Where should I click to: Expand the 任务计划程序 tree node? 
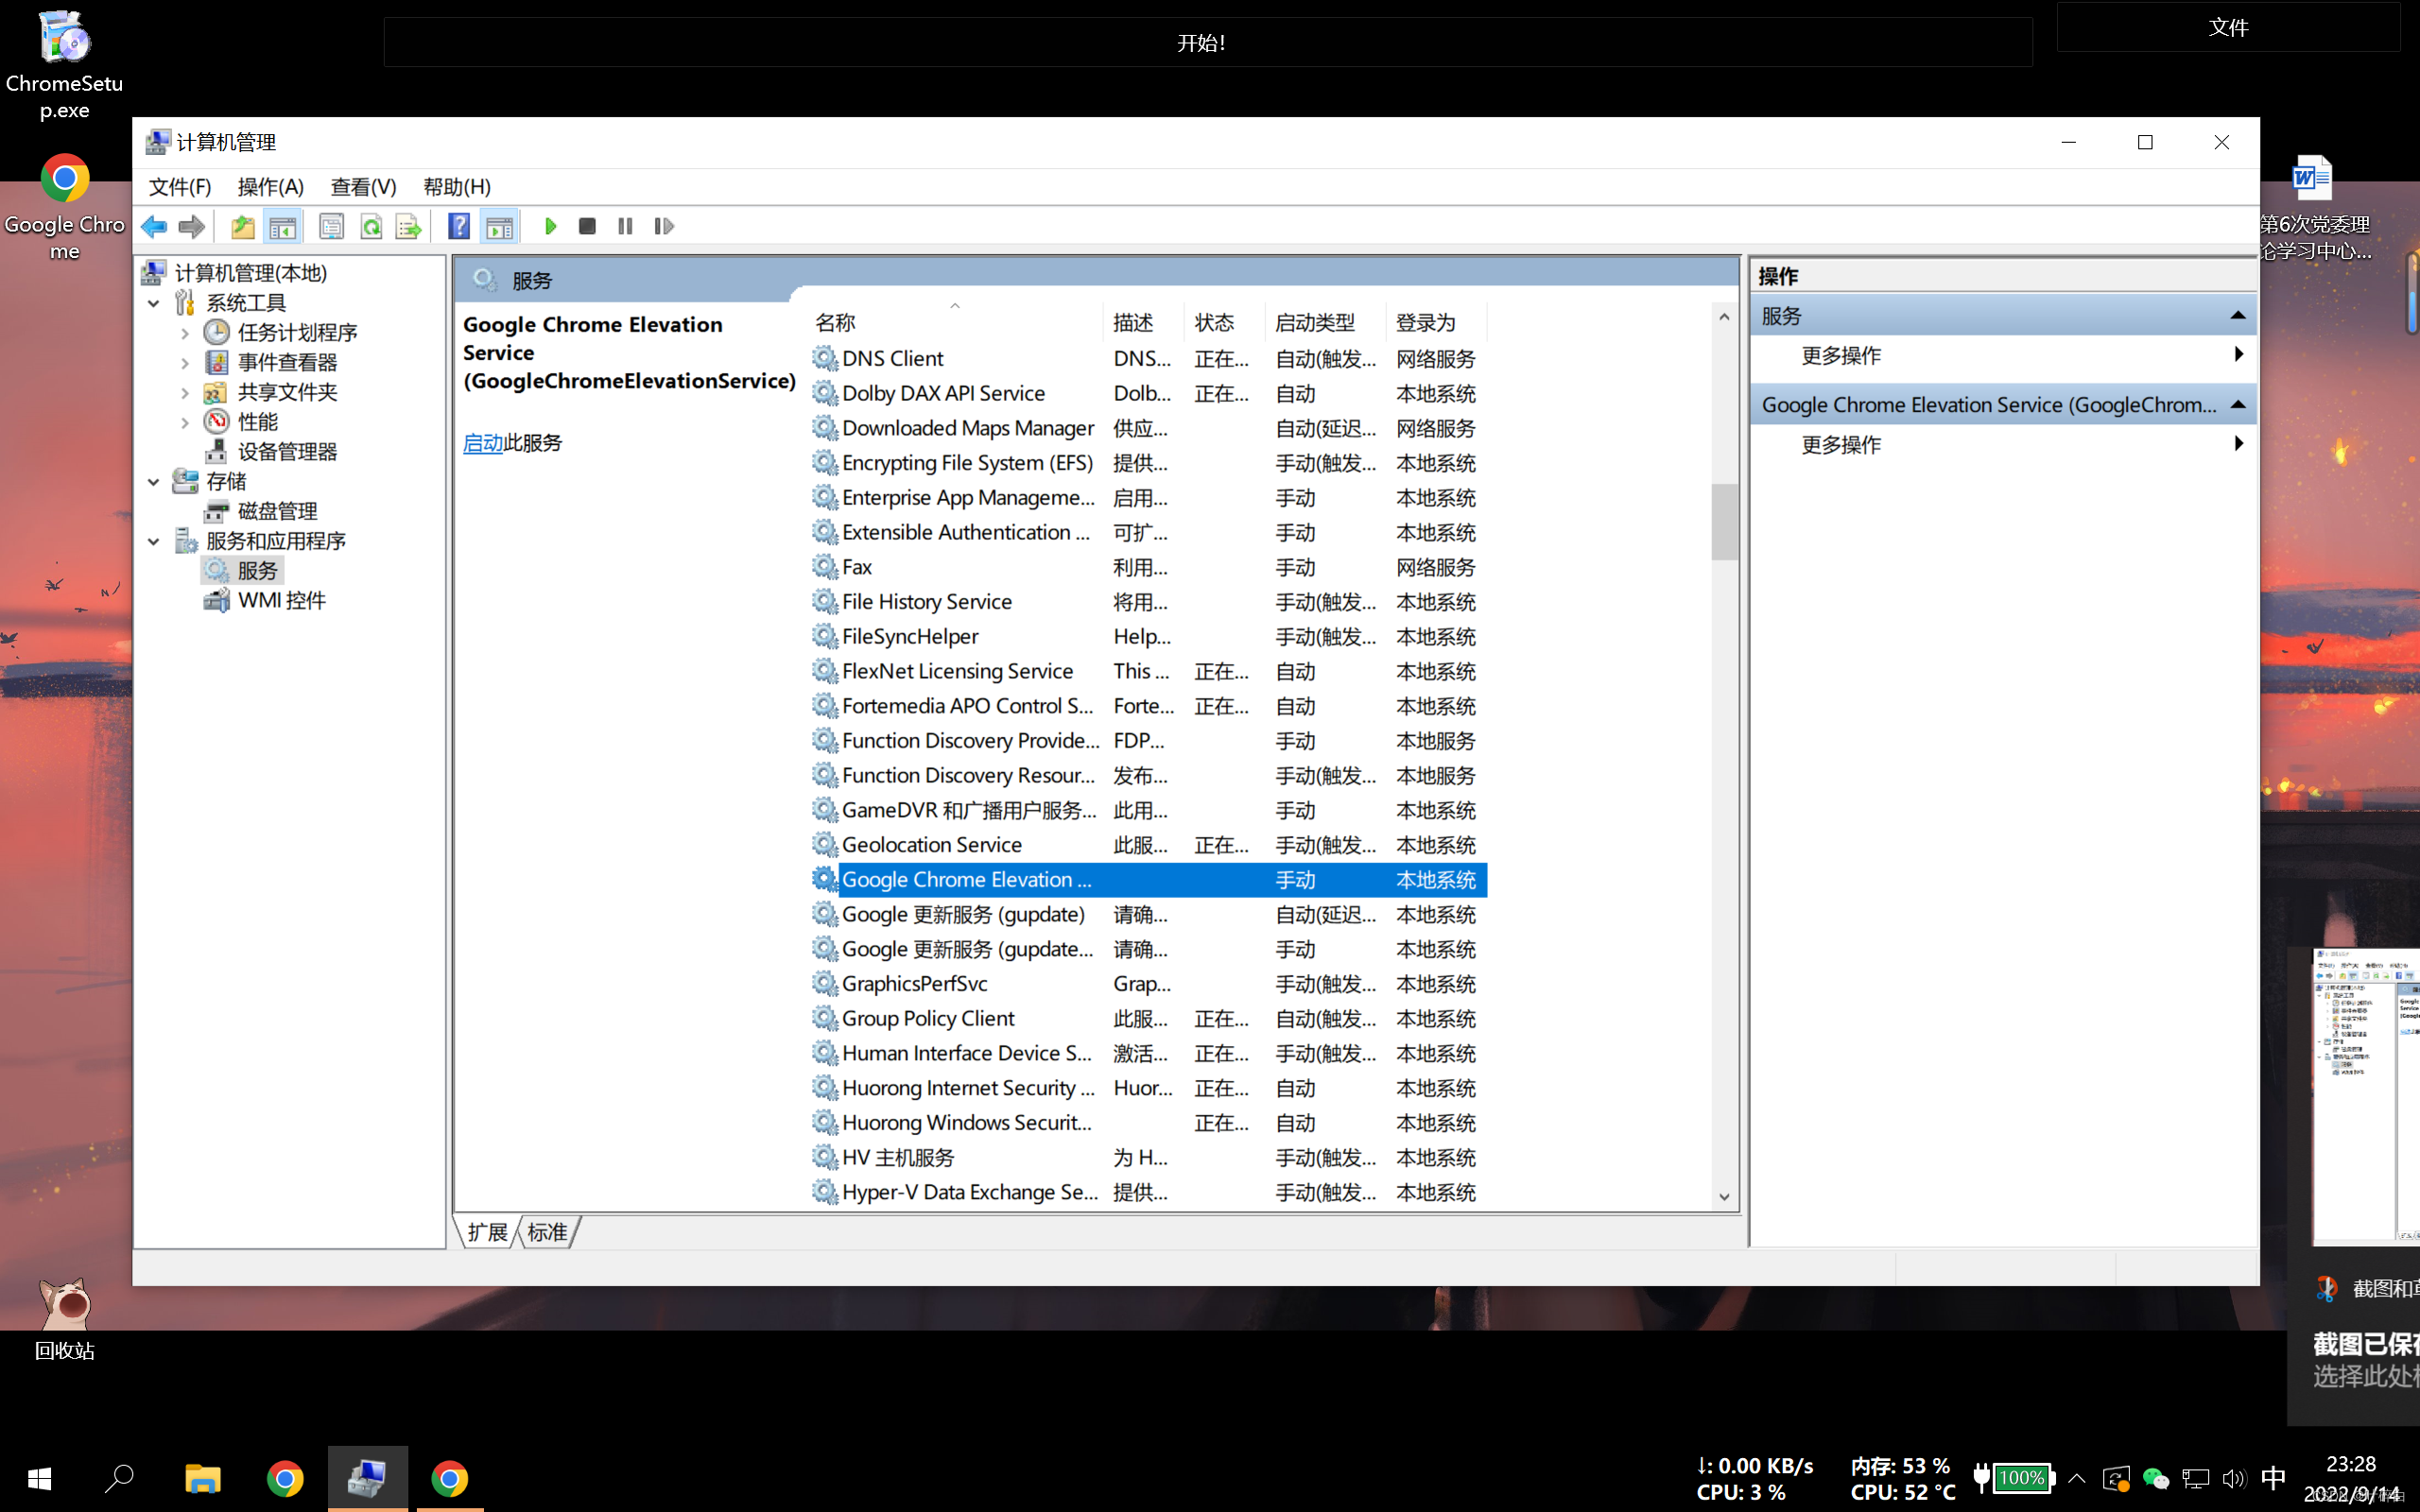click(x=185, y=333)
